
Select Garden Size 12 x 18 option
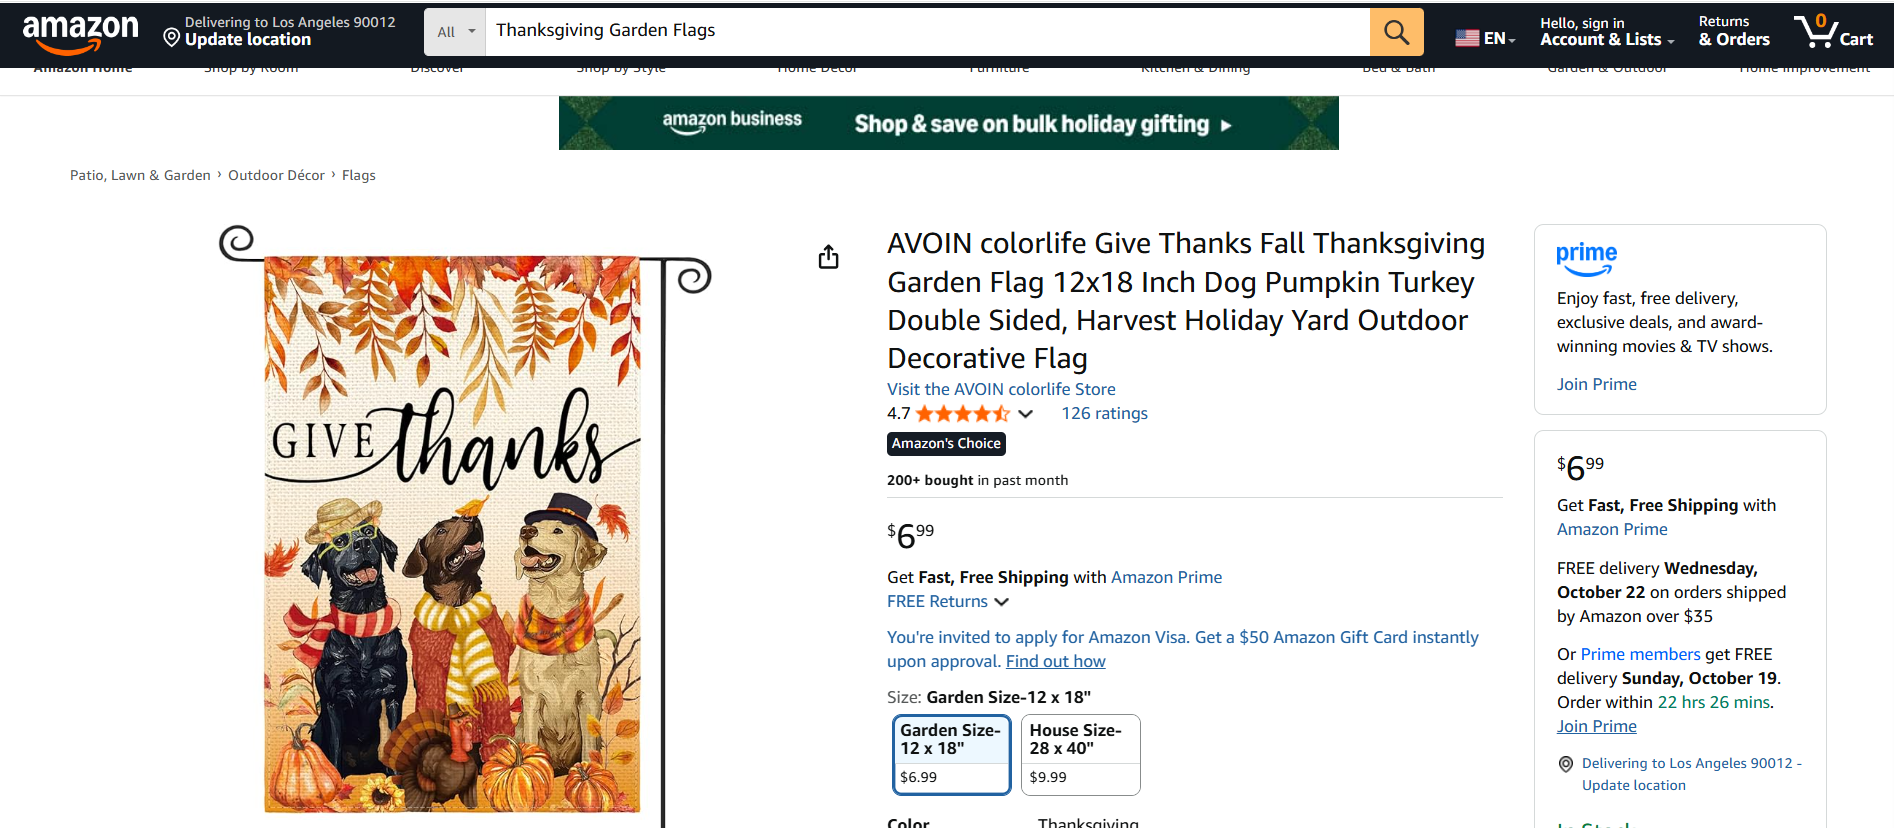(951, 755)
